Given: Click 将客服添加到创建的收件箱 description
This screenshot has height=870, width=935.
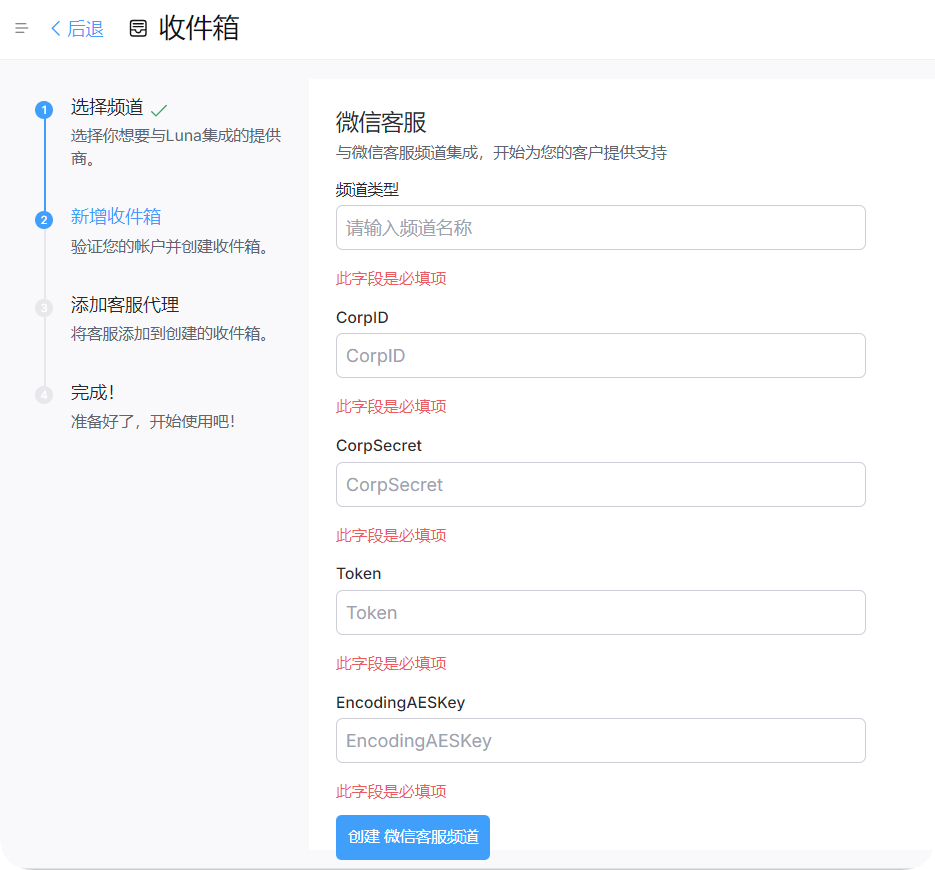Looking at the screenshot, I should (169, 333).
